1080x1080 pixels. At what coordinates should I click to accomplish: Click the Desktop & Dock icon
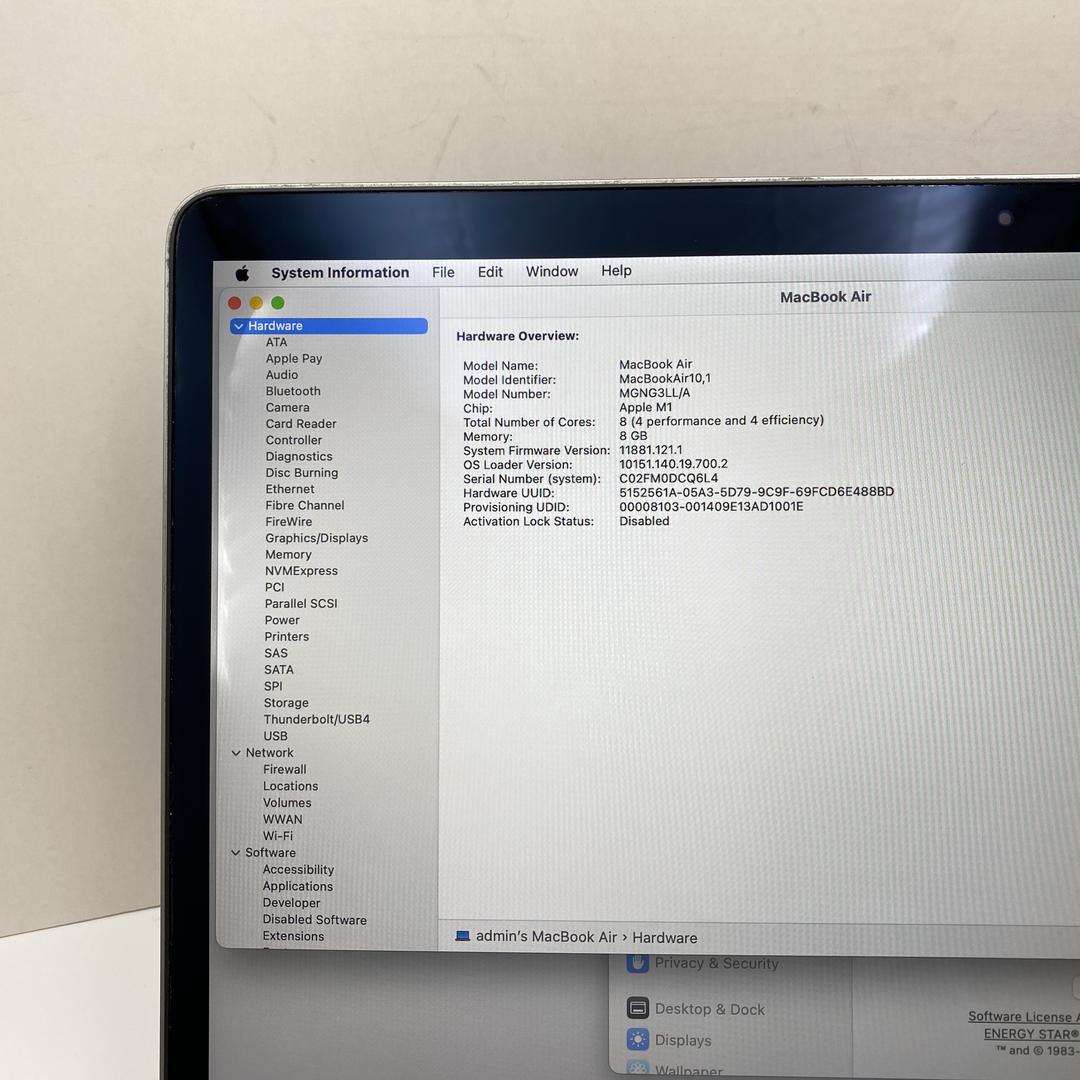(x=638, y=1008)
